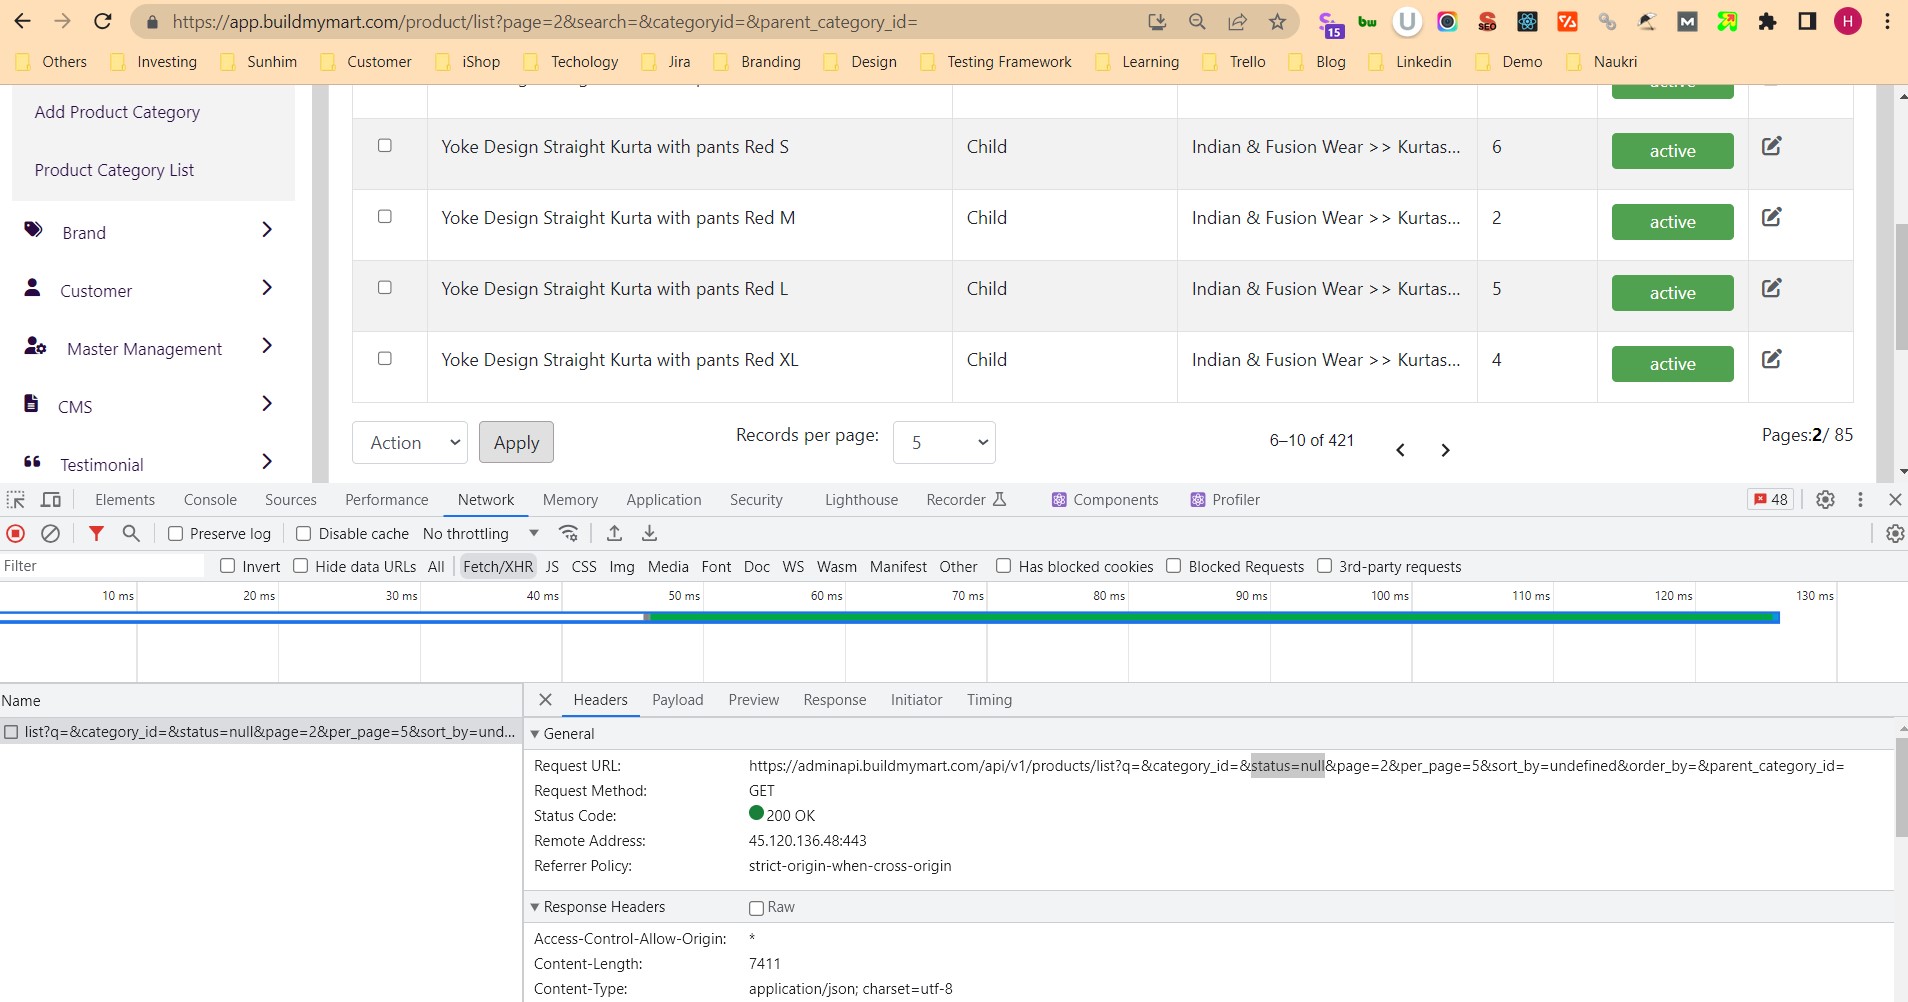This screenshot has width=1908, height=1002.
Task: Enable Preserve log checkbox
Action: (175, 533)
